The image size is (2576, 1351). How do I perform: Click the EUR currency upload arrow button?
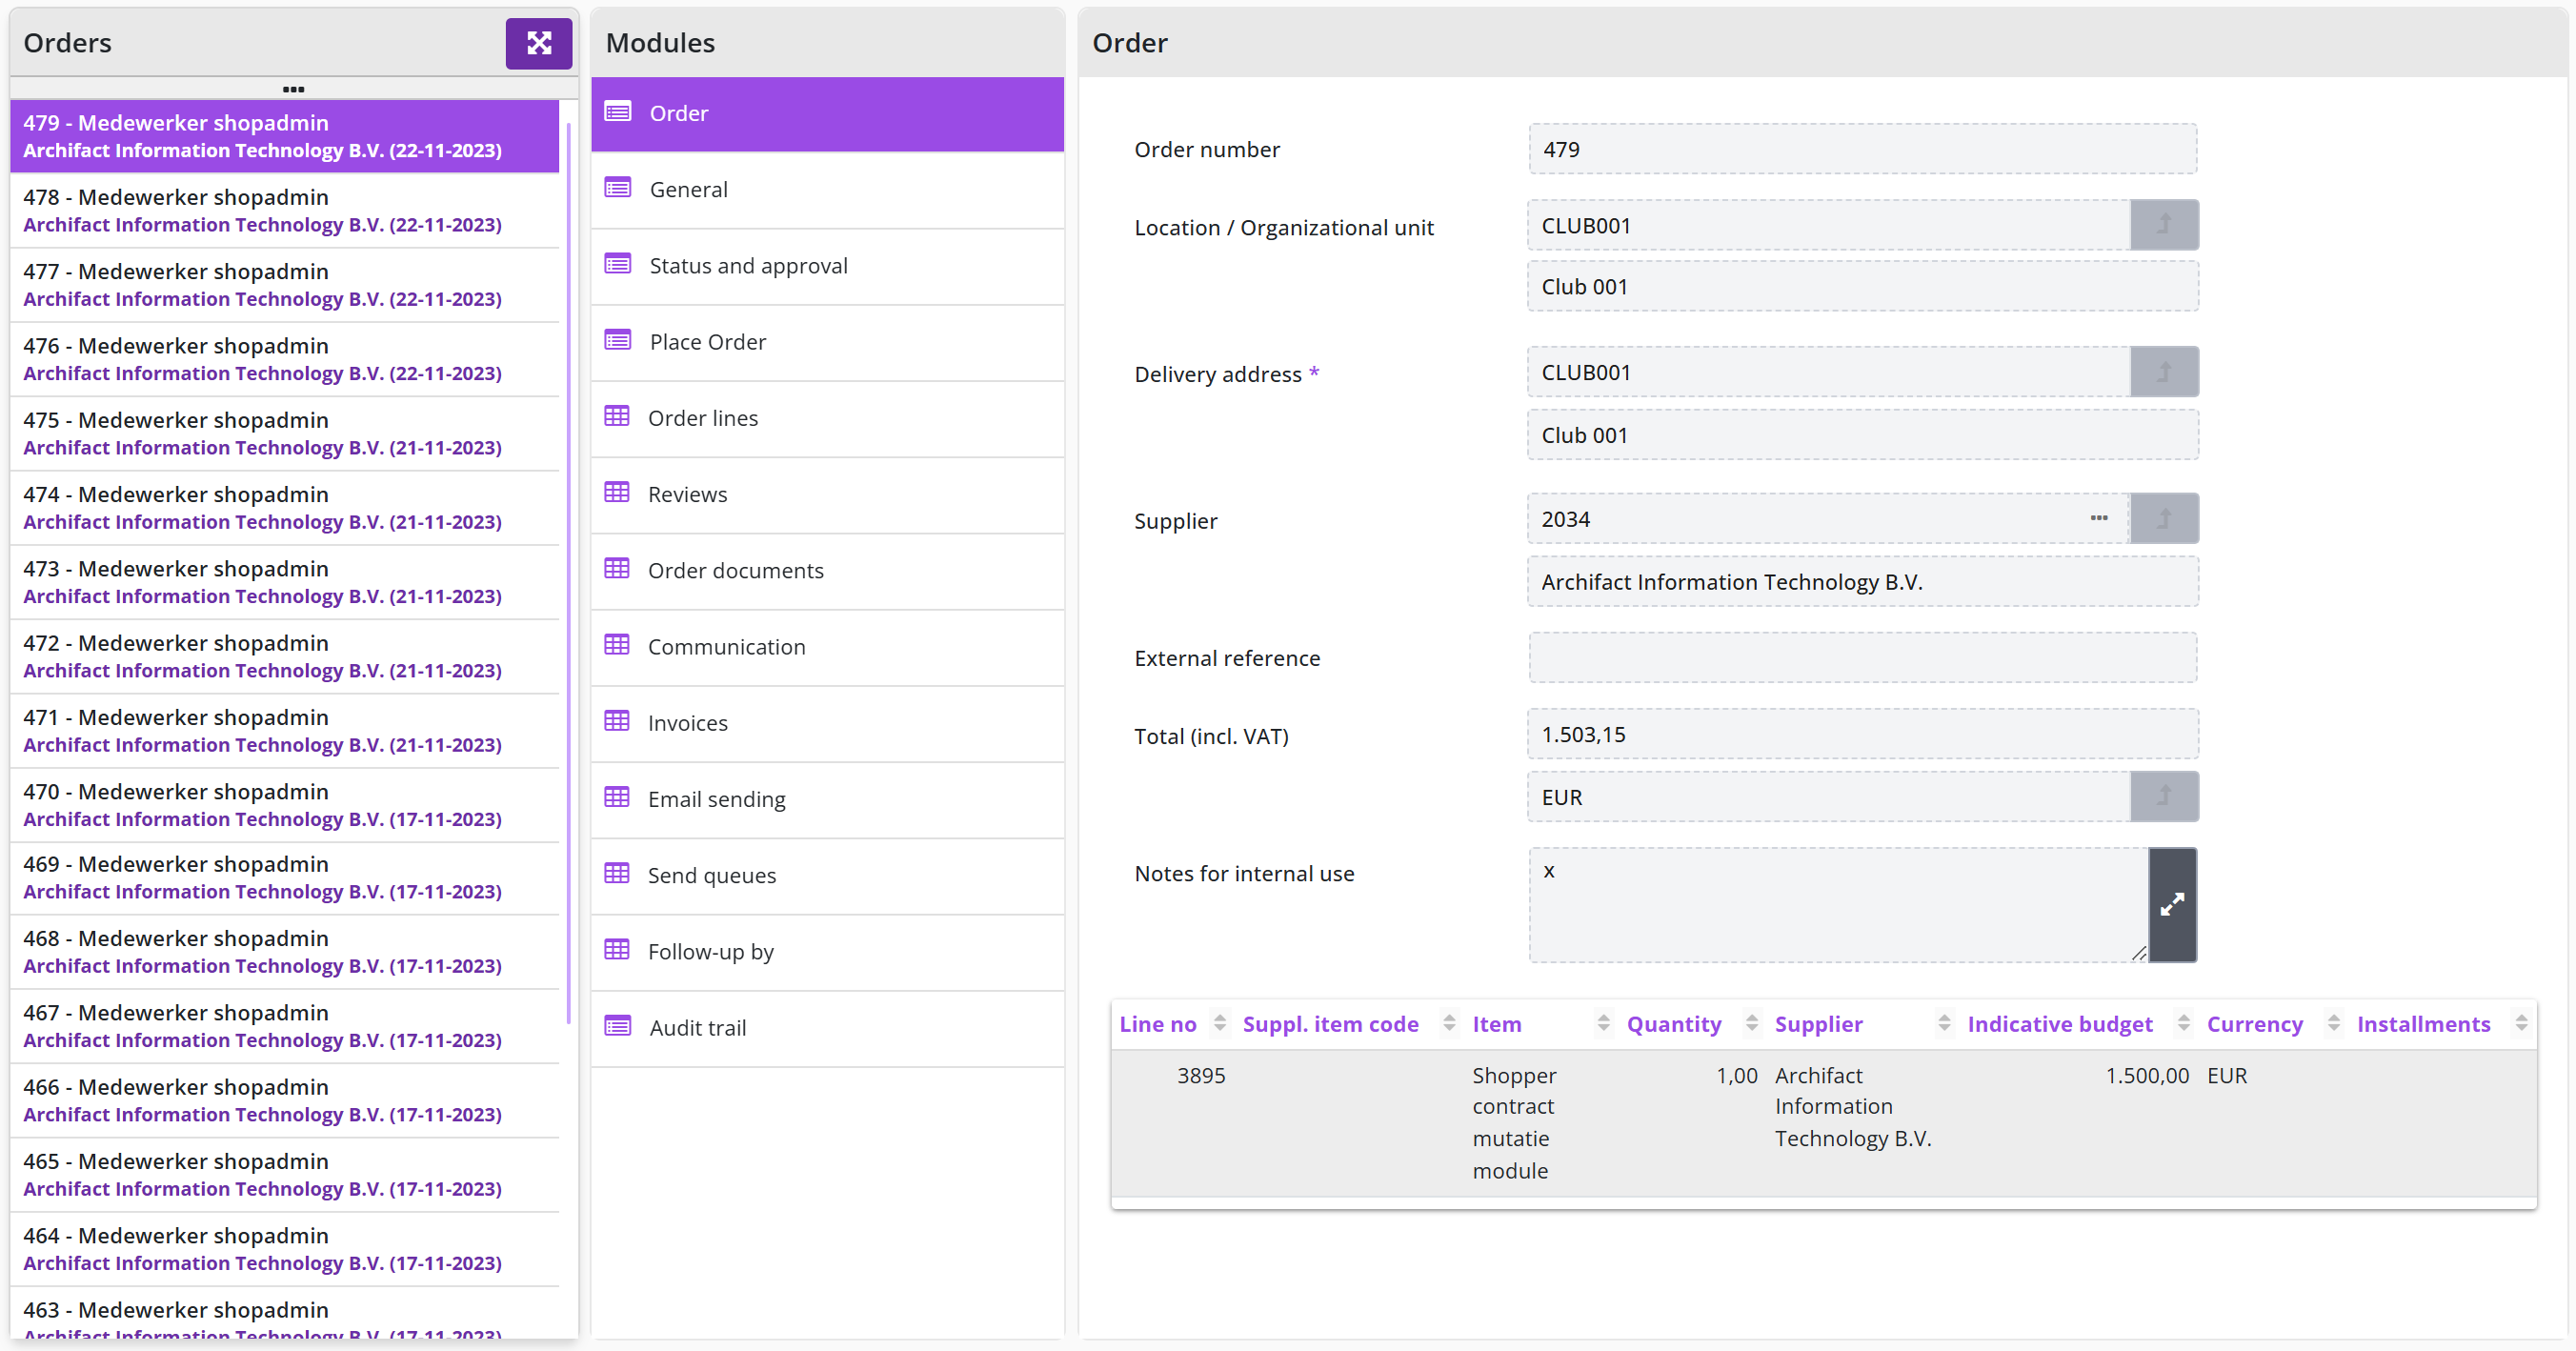click(2164, 796)
